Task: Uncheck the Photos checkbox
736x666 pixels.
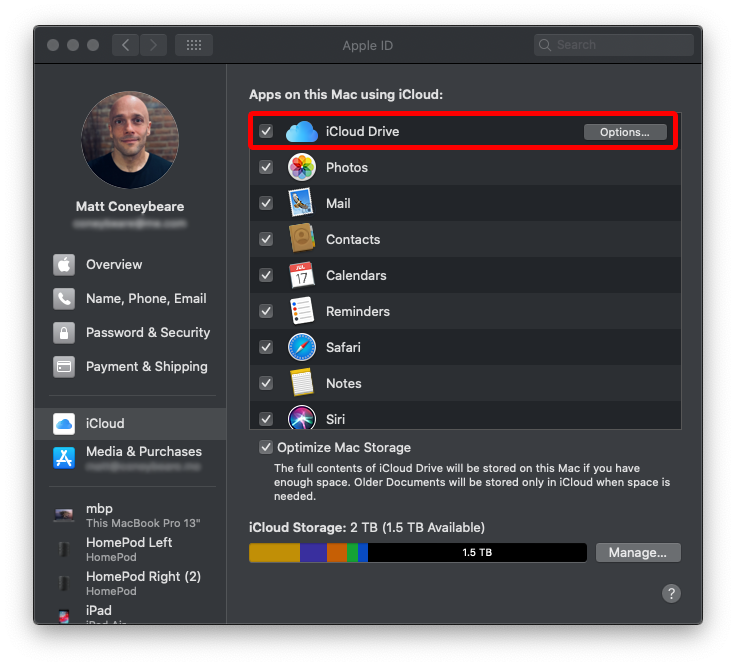Action: [266, 168]
